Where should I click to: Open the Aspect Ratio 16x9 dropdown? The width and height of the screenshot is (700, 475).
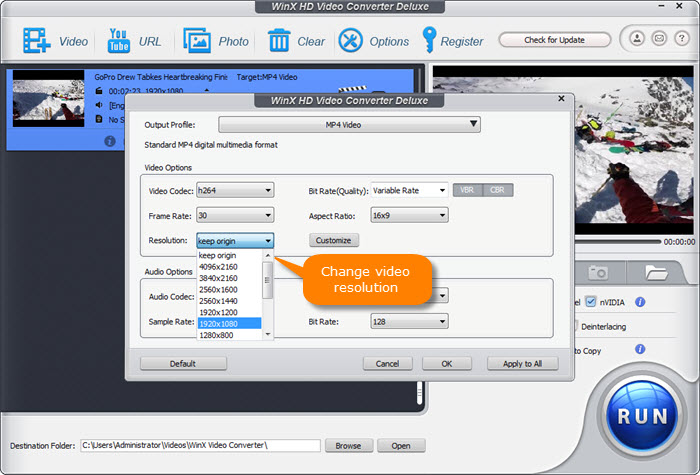[x=409, y=215]
